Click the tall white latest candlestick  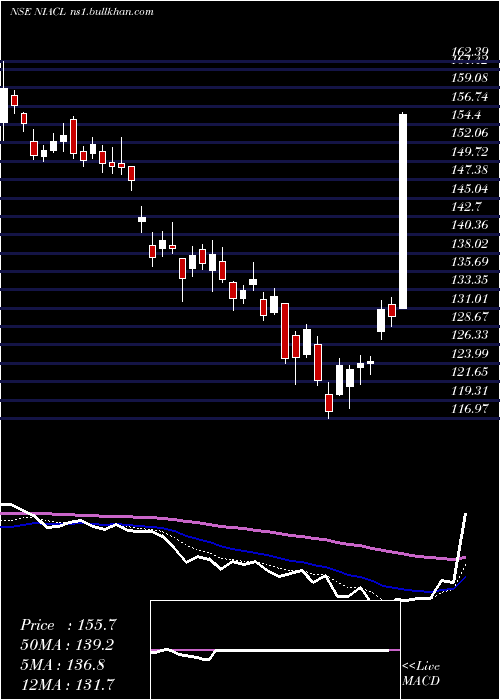click(403, 211)
